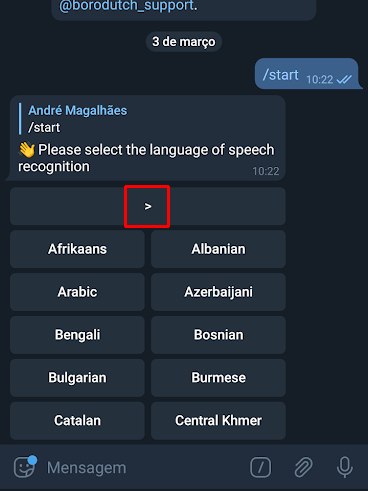Select Albanian language button
The image size is (368, 491).
(218, 249)
